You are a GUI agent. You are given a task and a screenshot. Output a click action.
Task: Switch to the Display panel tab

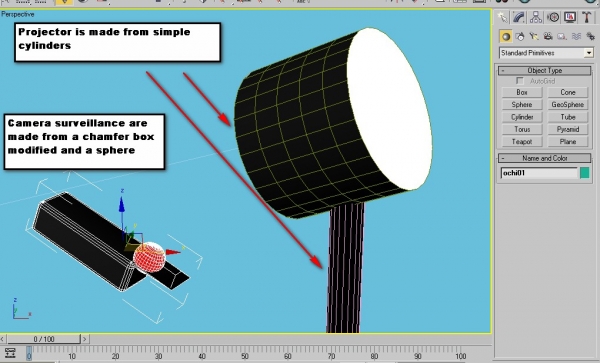point(570,17)
